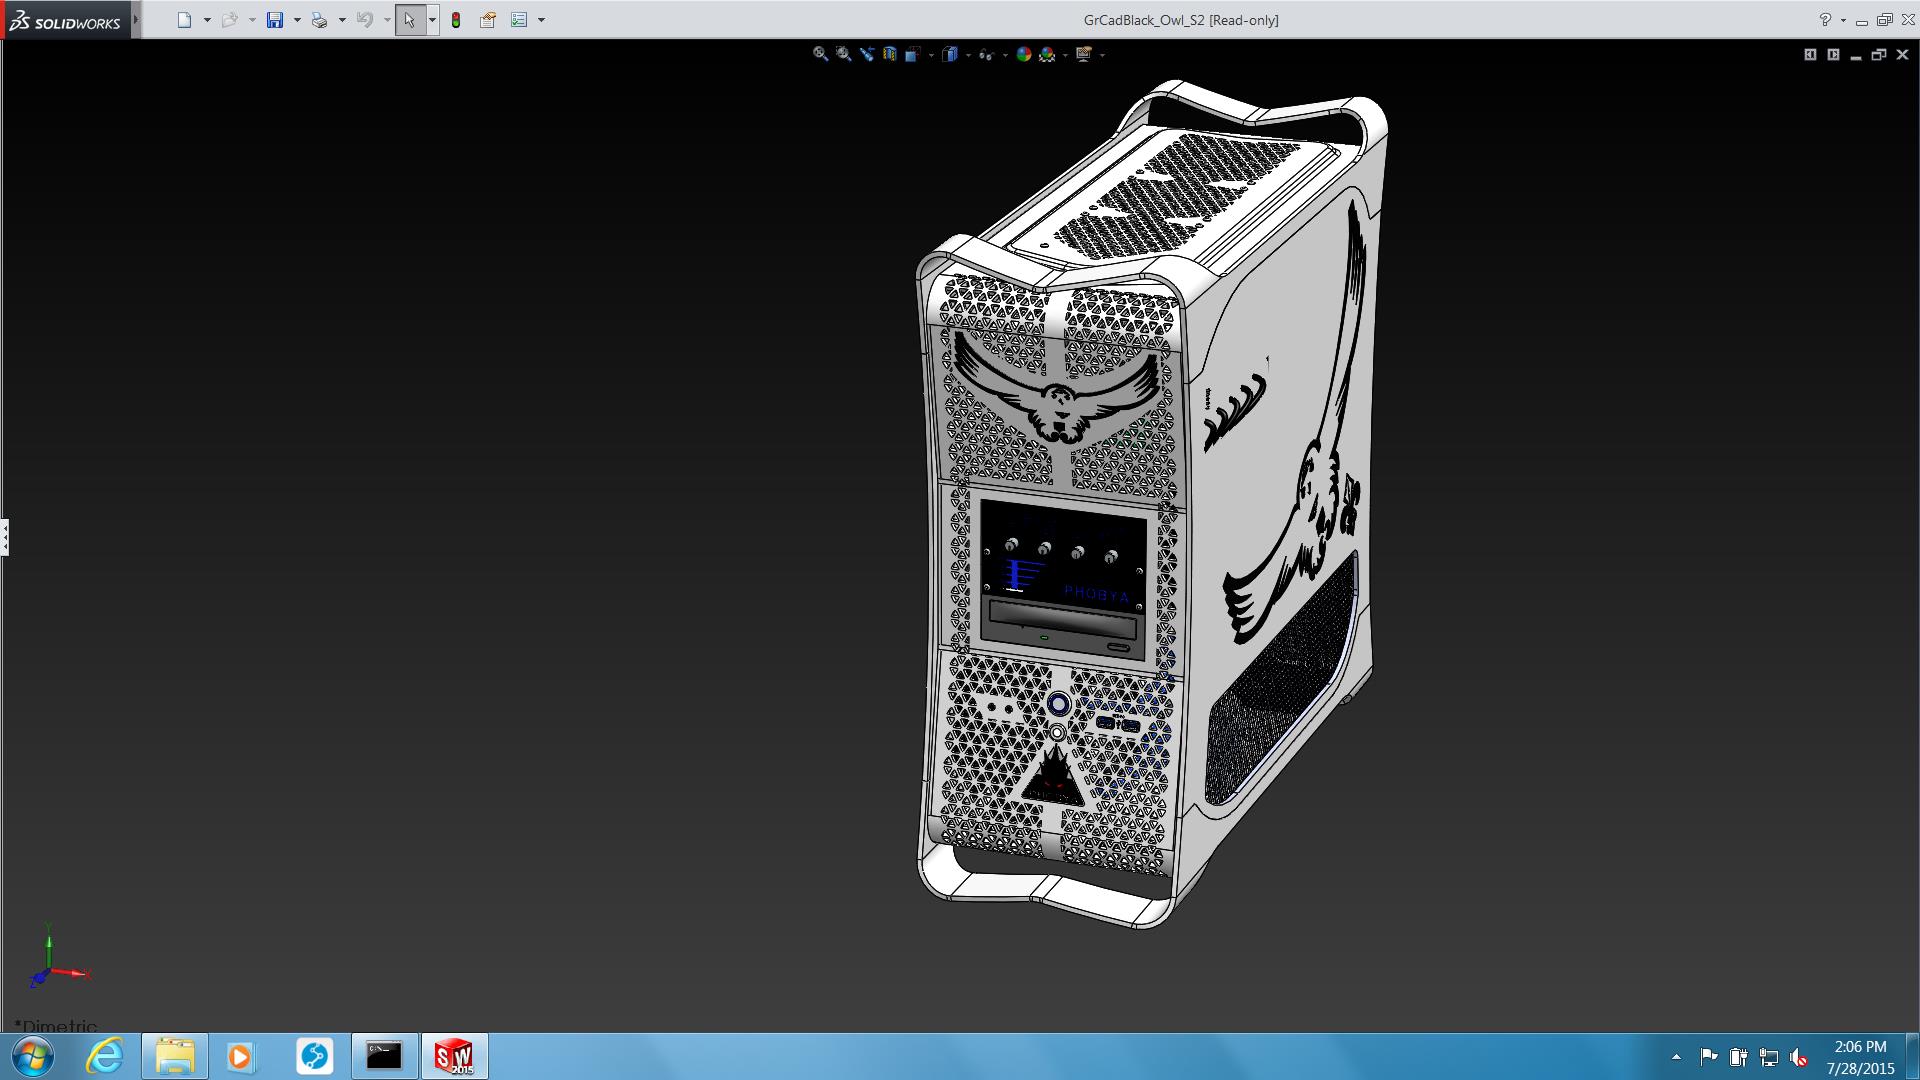Screen dimensions: 1920x1080
Task: Click the New document button
Action: click(x=184, y=20)
